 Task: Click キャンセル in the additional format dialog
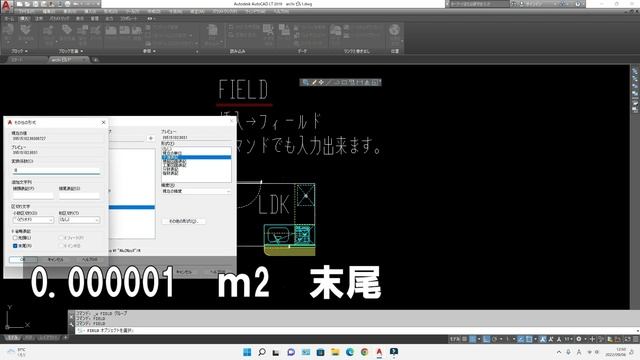[56, 260]
